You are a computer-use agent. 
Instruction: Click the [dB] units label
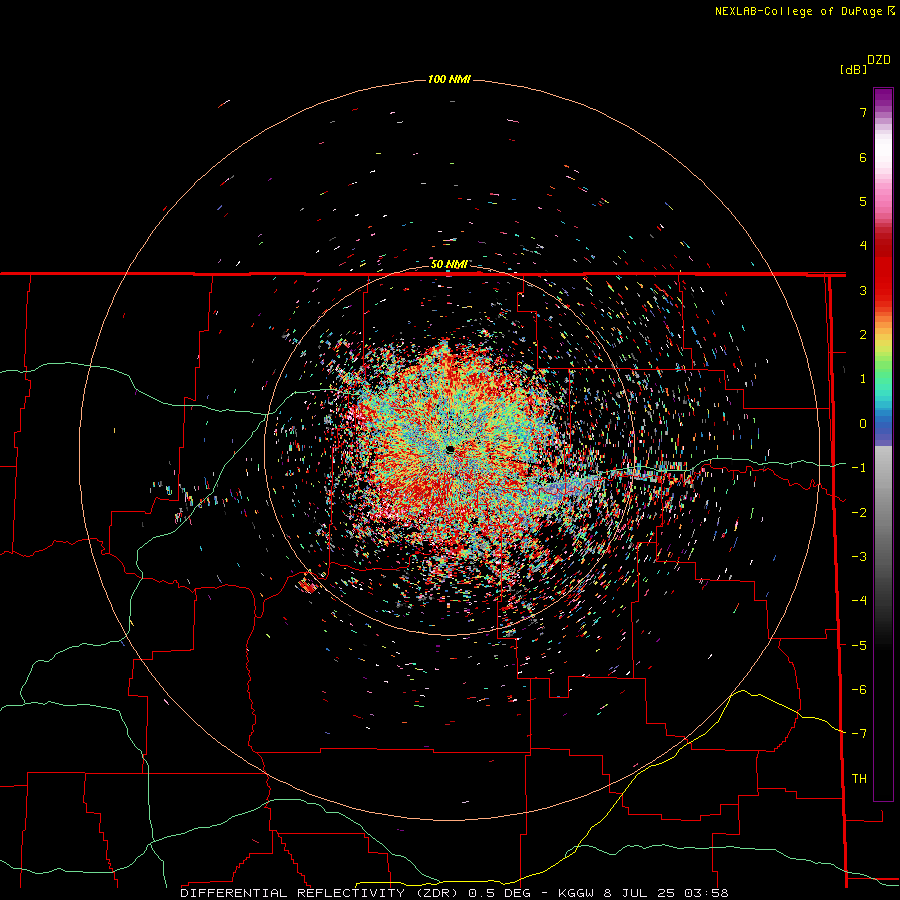(x=854, y=70)
